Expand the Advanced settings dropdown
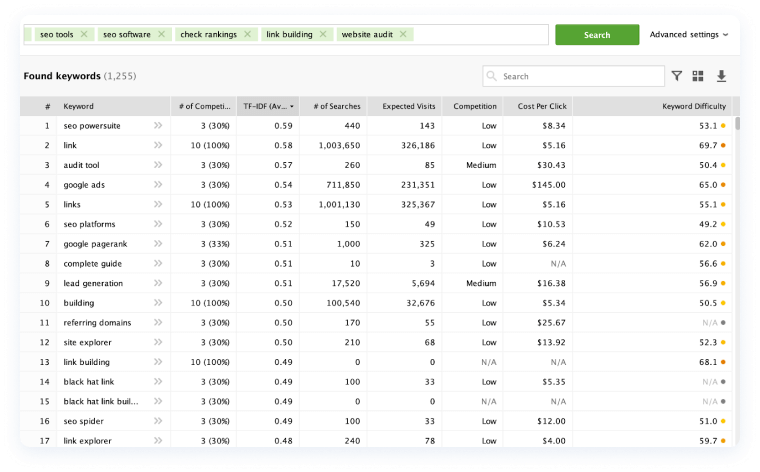The width and height of the screenshot is (760, 472). [x=688, y=34]
